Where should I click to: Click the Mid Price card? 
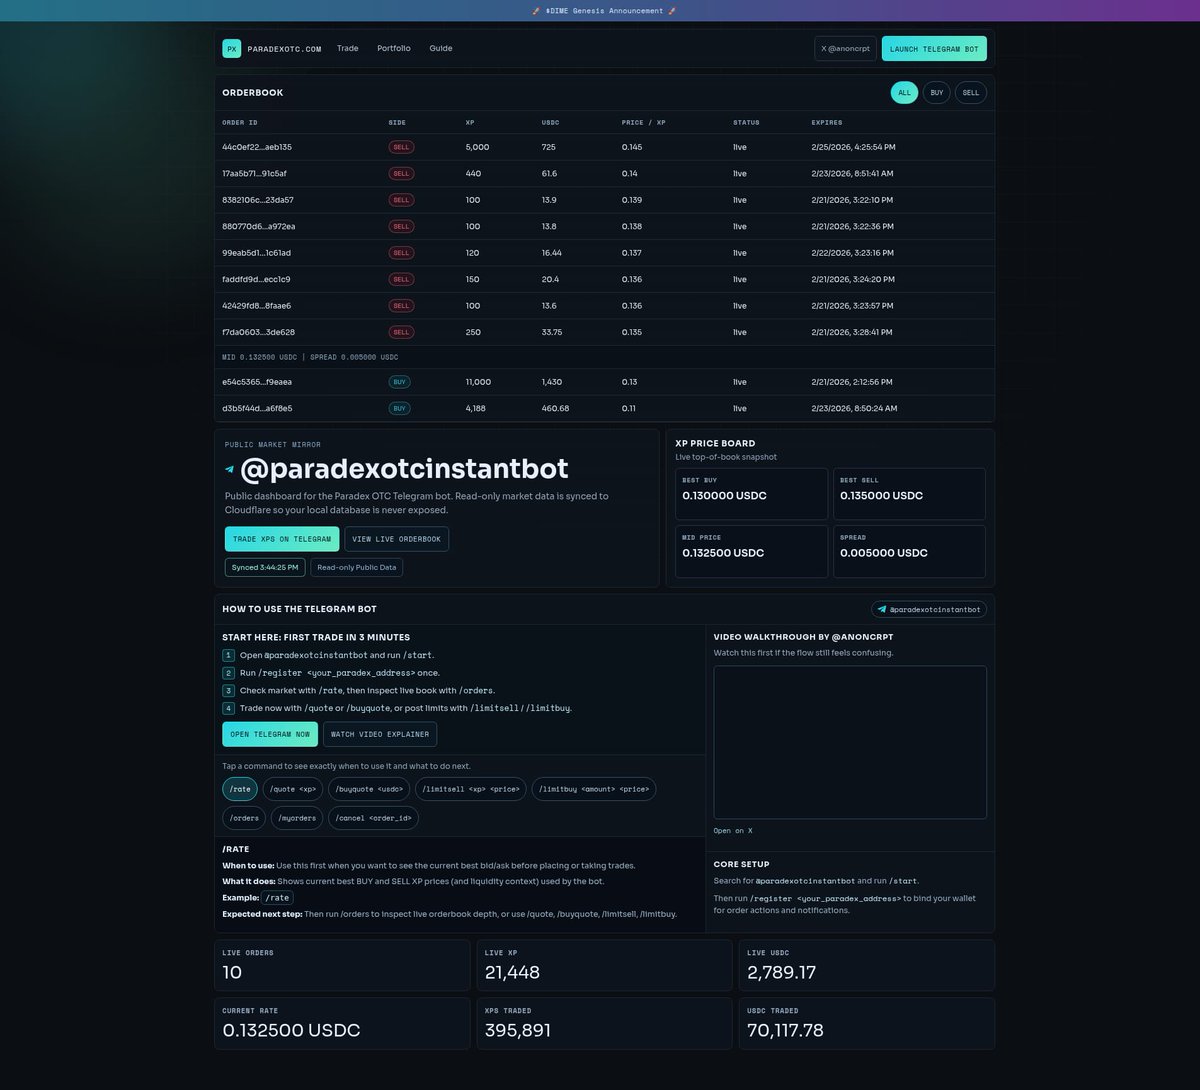point(751,552)
